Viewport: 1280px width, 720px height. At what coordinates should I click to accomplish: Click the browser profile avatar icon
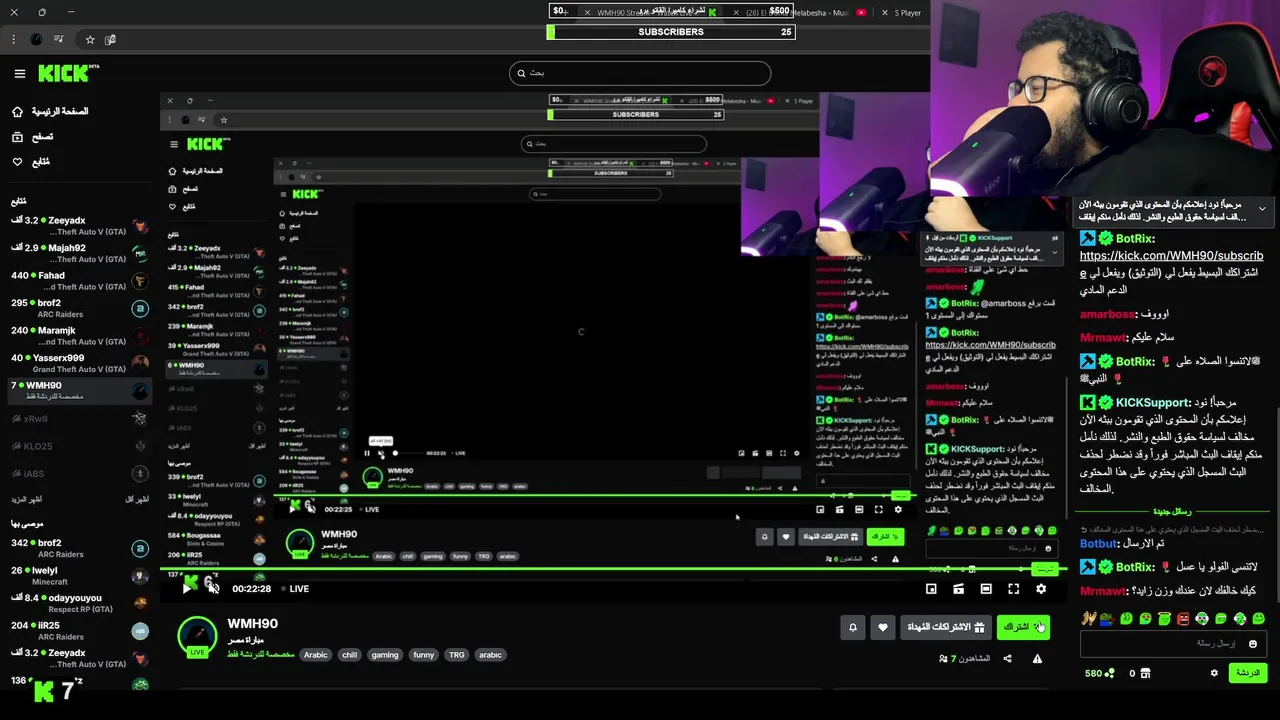coord(37,39)
